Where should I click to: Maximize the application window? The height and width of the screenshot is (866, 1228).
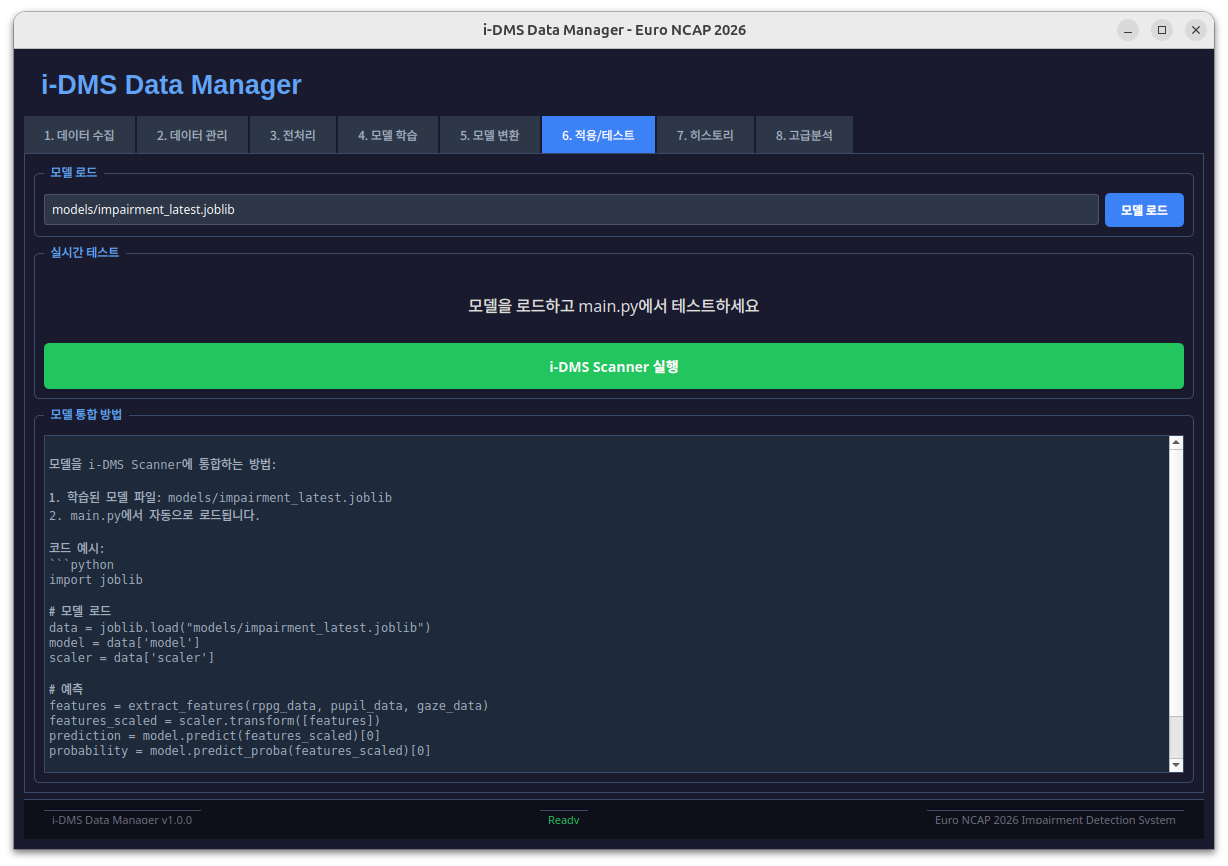(x=1161, y=29)
